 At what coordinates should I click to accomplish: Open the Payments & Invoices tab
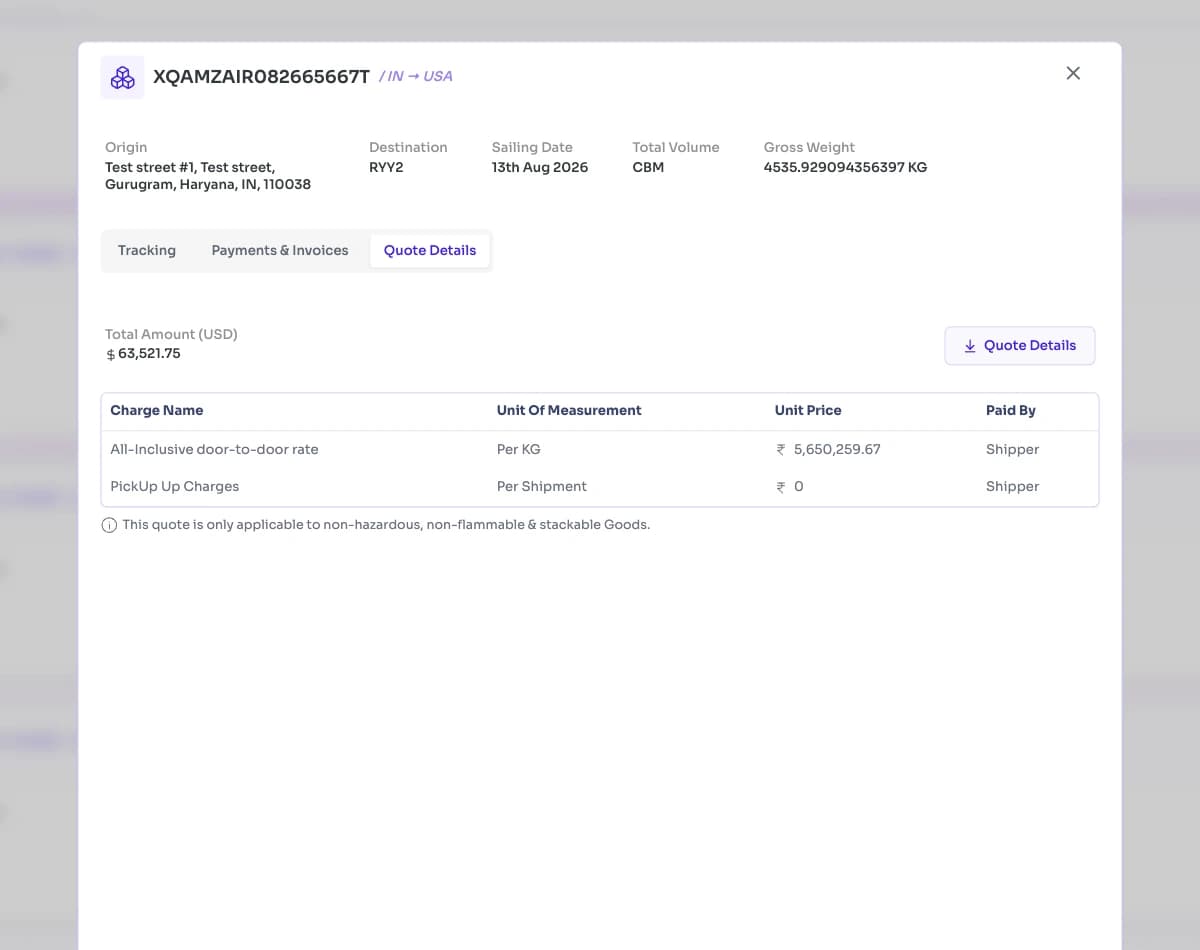pos(280,251)
